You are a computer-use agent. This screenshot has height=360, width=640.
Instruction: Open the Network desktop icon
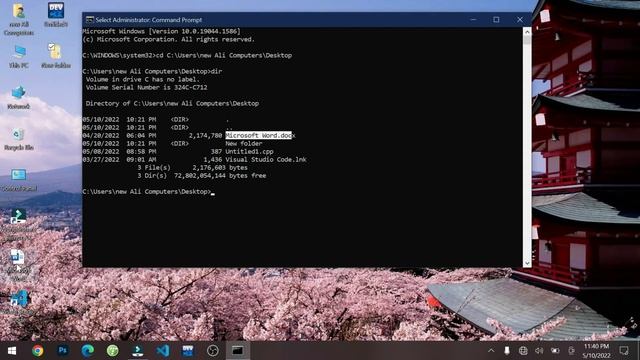tap(19, 97)
